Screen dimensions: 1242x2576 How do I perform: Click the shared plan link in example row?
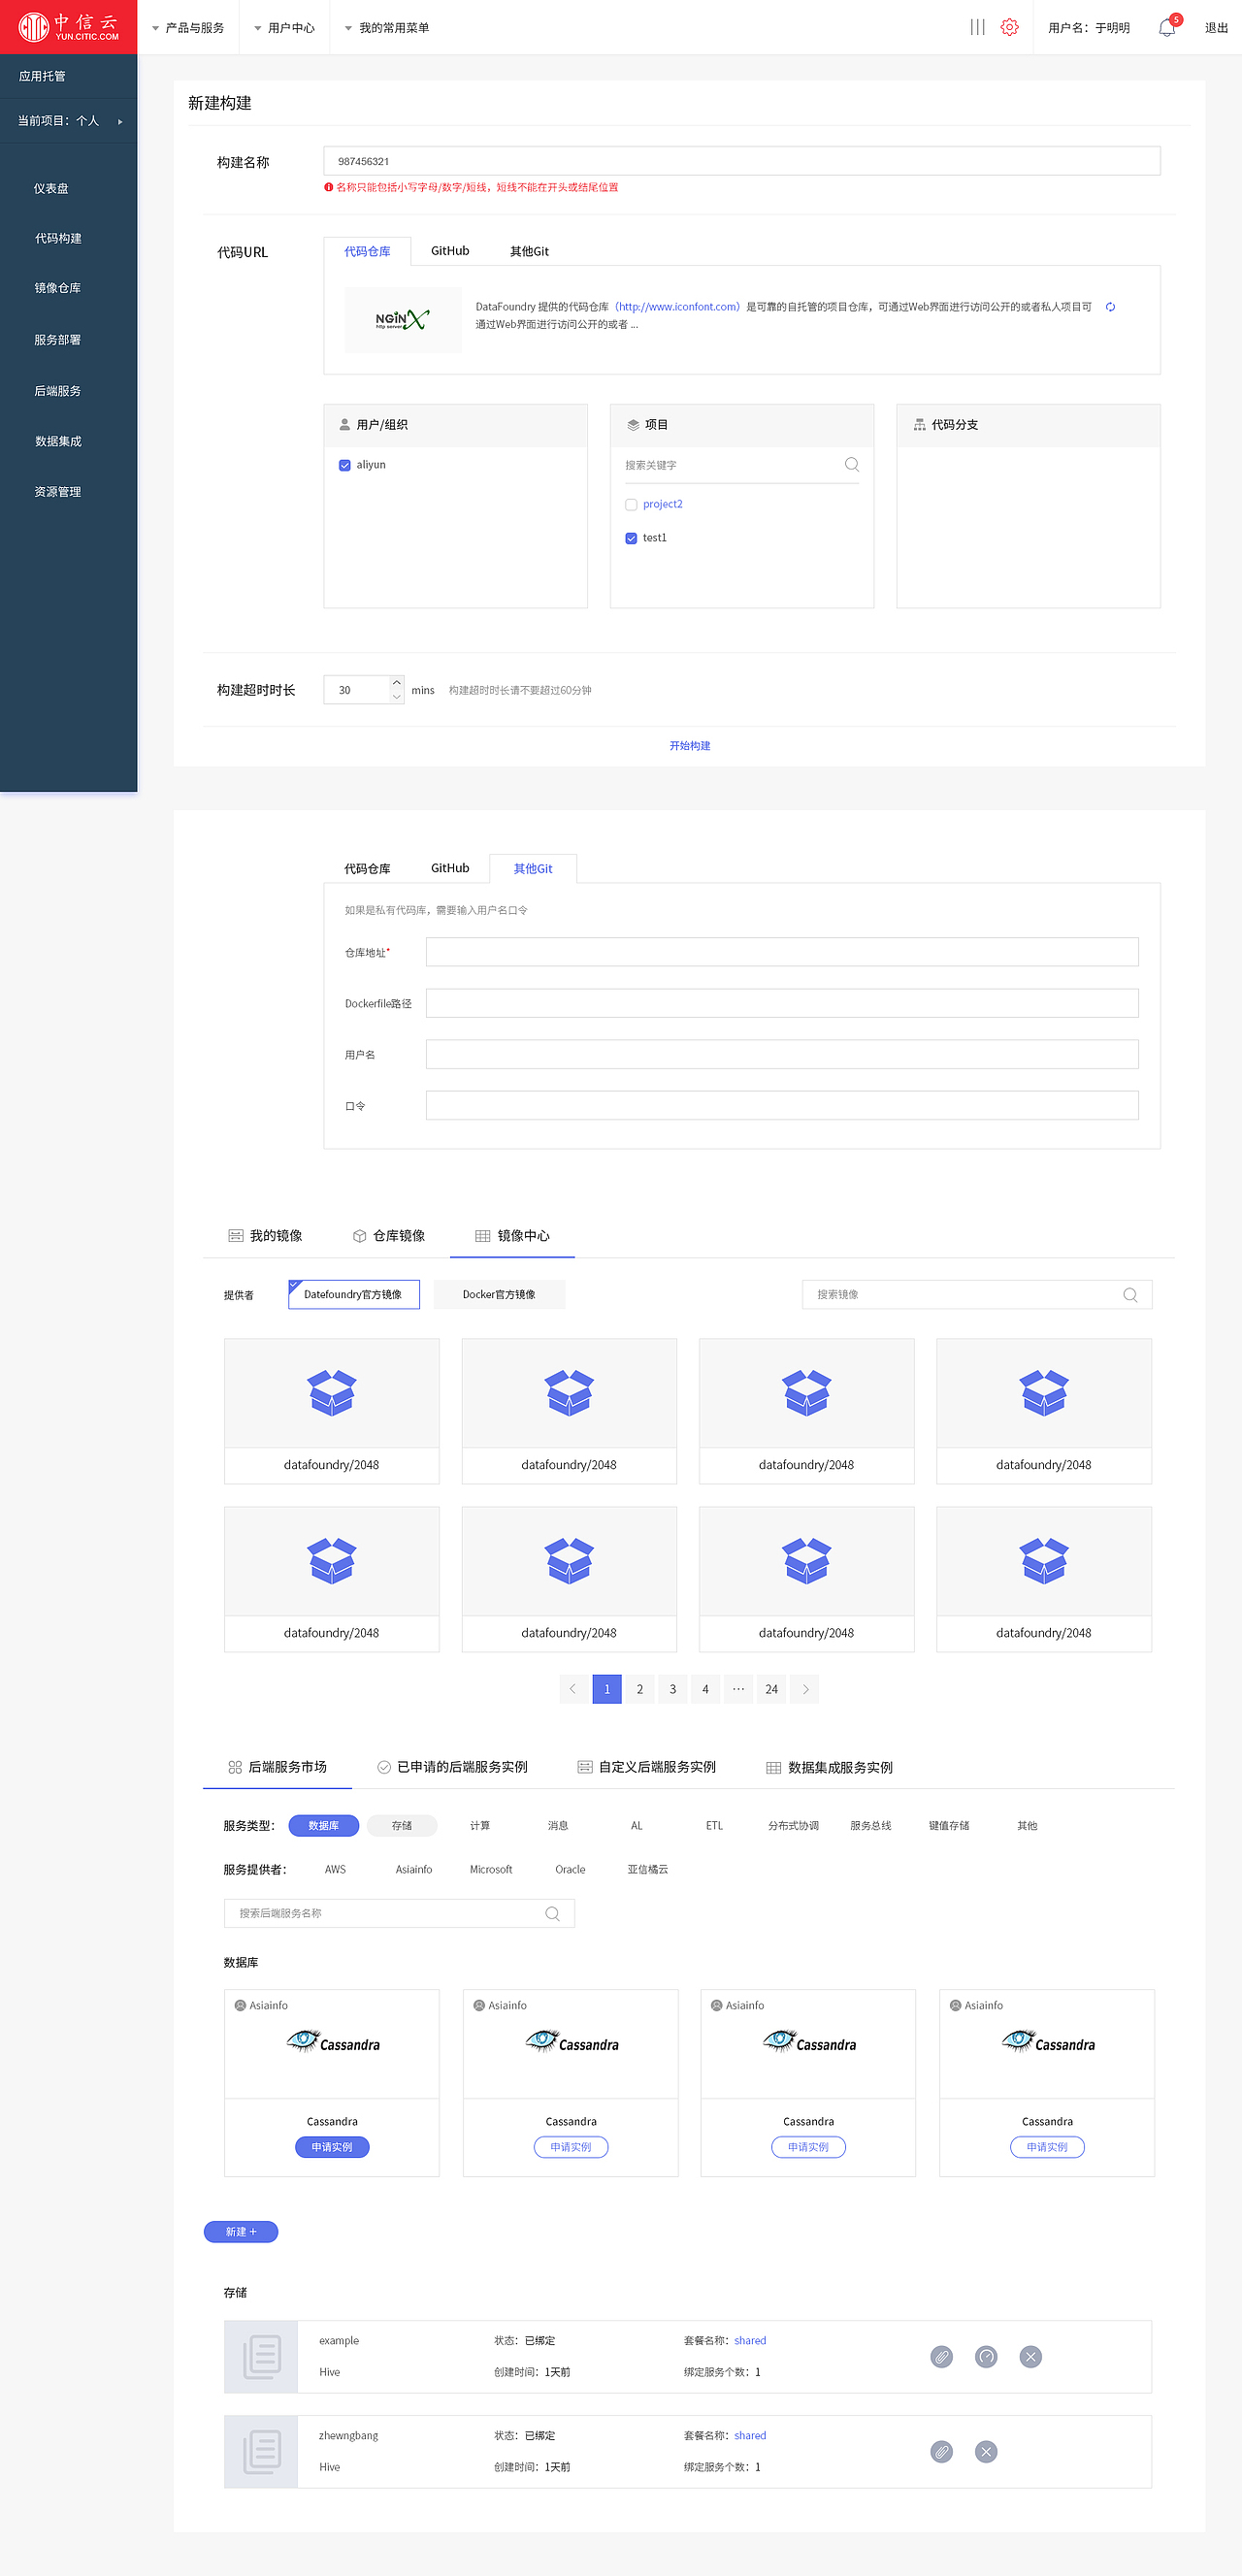(750, 2340)
